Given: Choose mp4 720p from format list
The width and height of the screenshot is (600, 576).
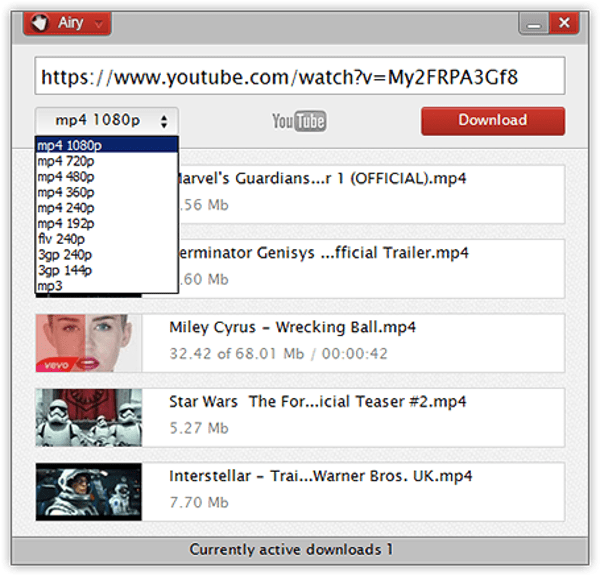Looking at the screenshot, I should pyautogui.click(x=106, y=161).
